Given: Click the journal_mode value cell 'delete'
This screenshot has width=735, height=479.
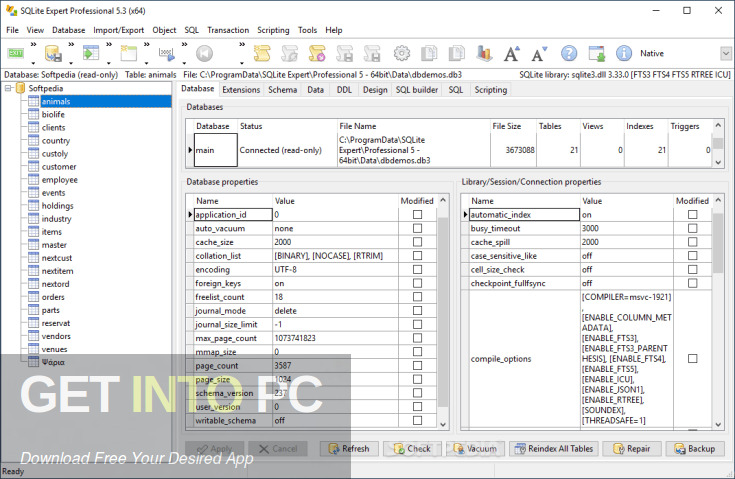Looking at the screenshot, I should click(335, 311).
